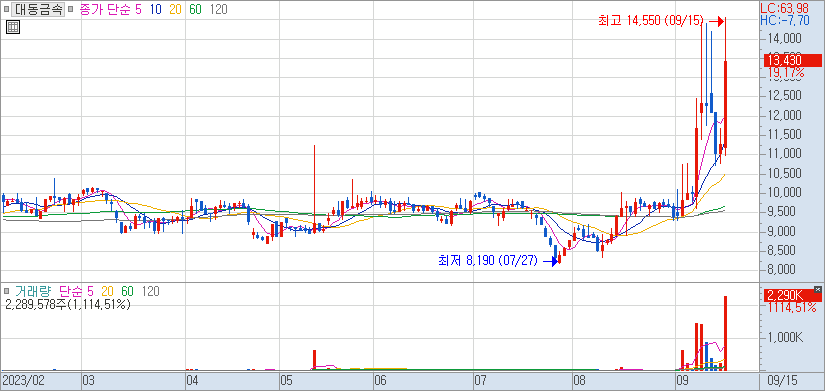
Task: Click the pink 5-day price moving average label
Action: tap(138, 9)
